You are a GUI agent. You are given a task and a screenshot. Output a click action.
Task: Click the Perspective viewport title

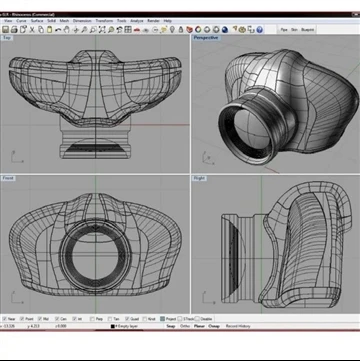(206, 38)
